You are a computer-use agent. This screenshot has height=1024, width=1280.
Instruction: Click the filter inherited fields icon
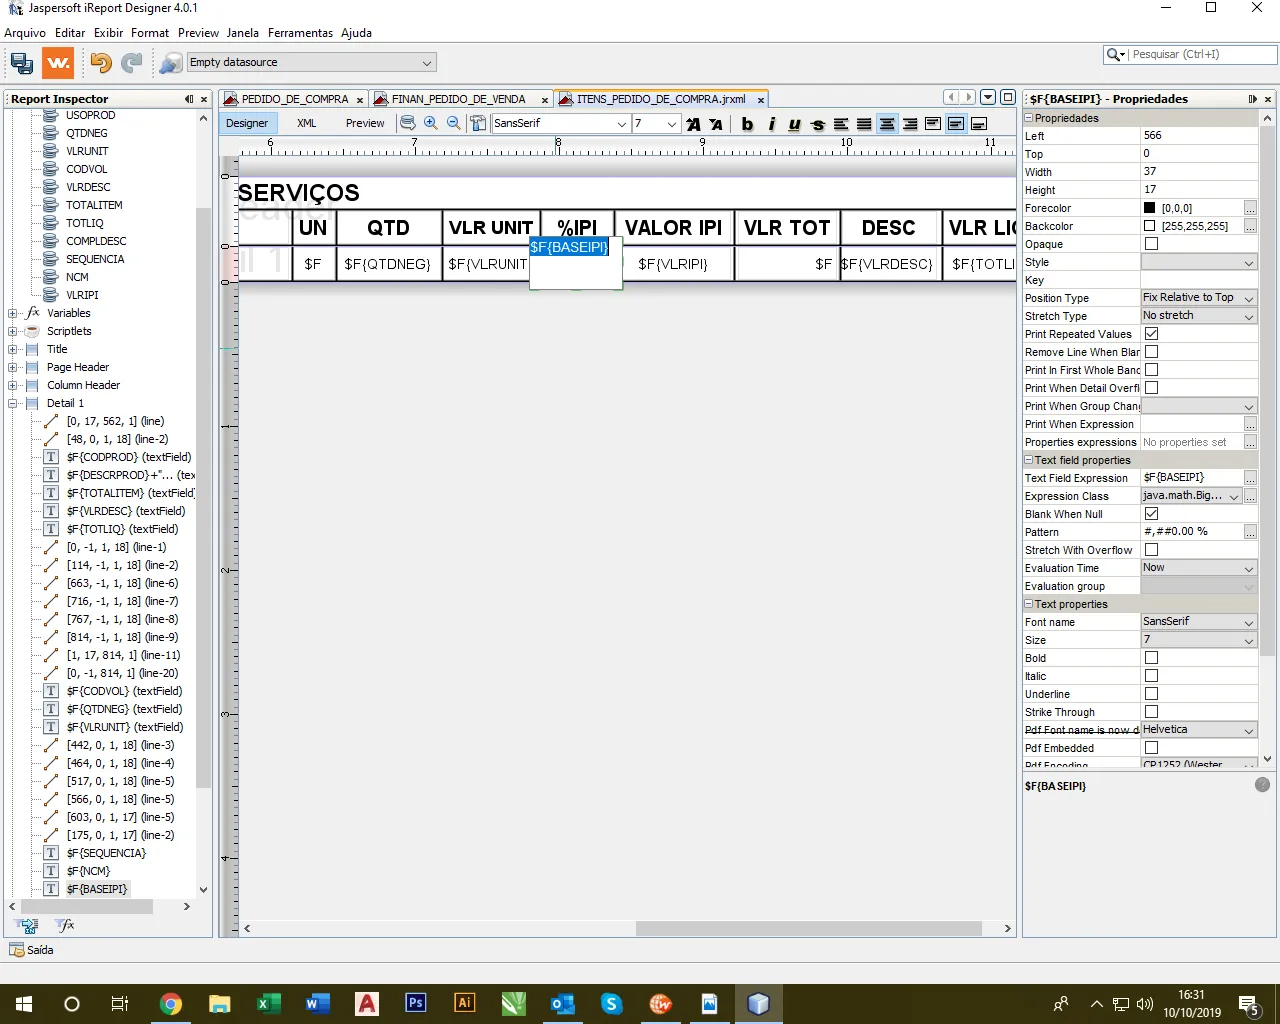tap(28, 925)
